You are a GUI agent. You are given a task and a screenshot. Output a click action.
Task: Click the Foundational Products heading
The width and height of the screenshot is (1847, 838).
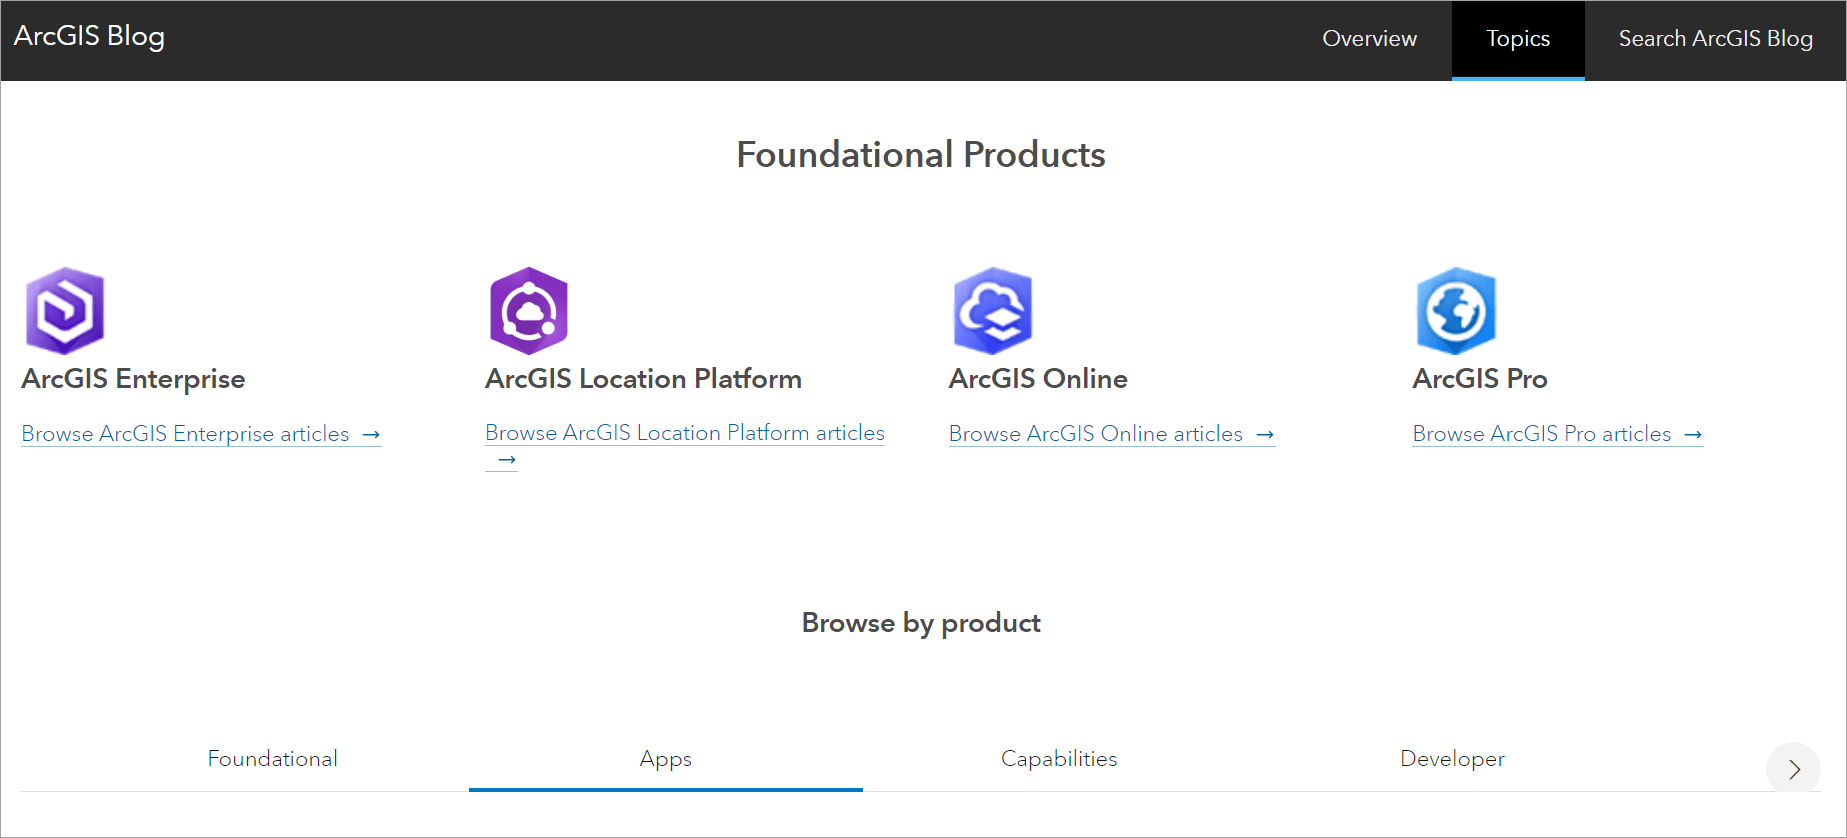[921, 155]
